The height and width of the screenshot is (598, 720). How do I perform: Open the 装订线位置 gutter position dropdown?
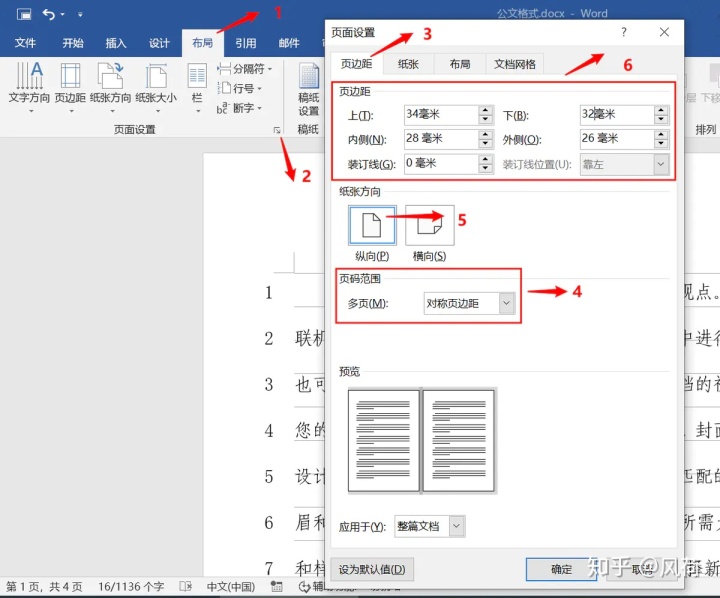coord(624,164)
